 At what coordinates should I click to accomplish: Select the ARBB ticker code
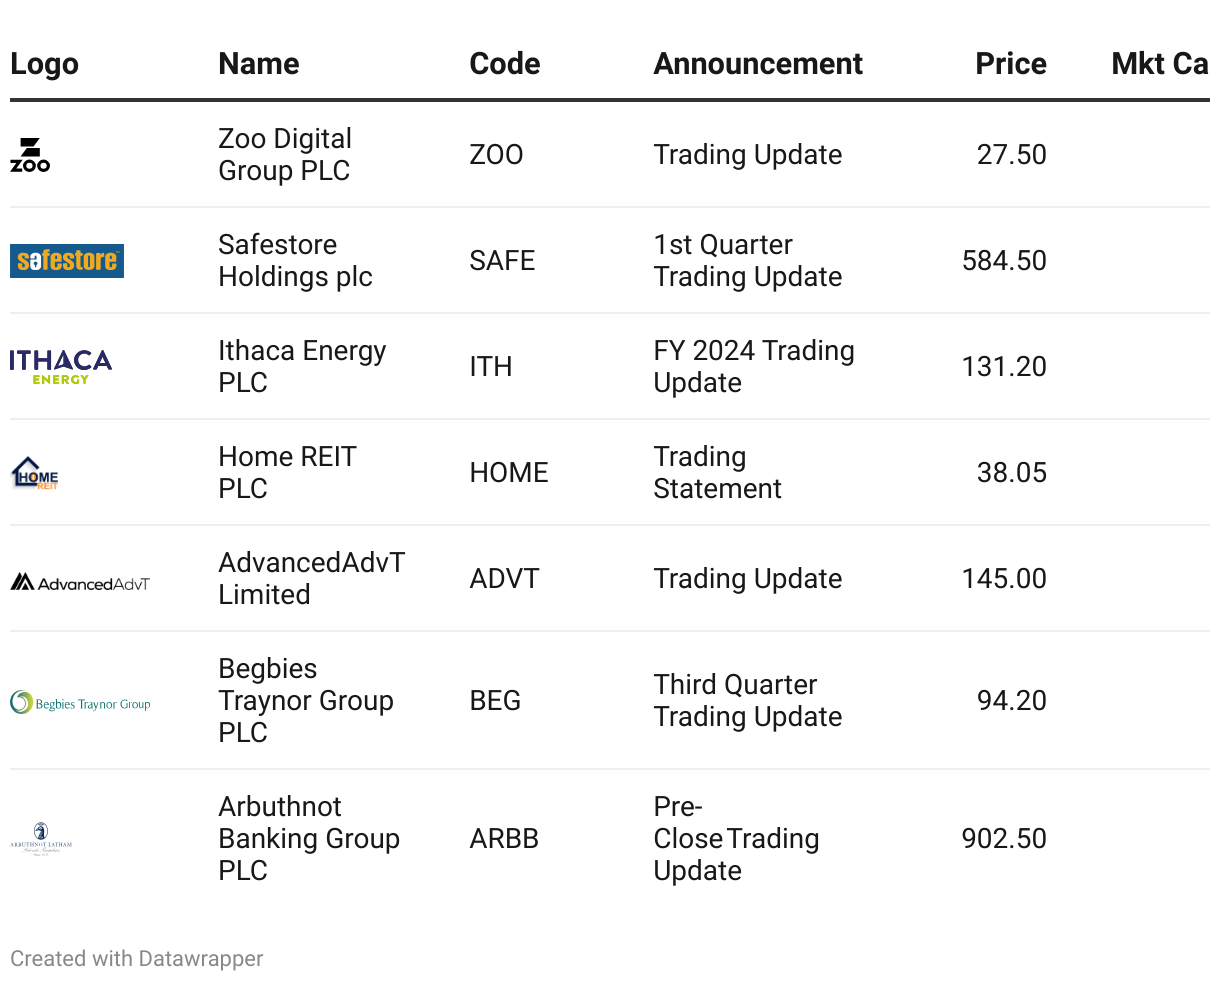click(x=504, y=839)
